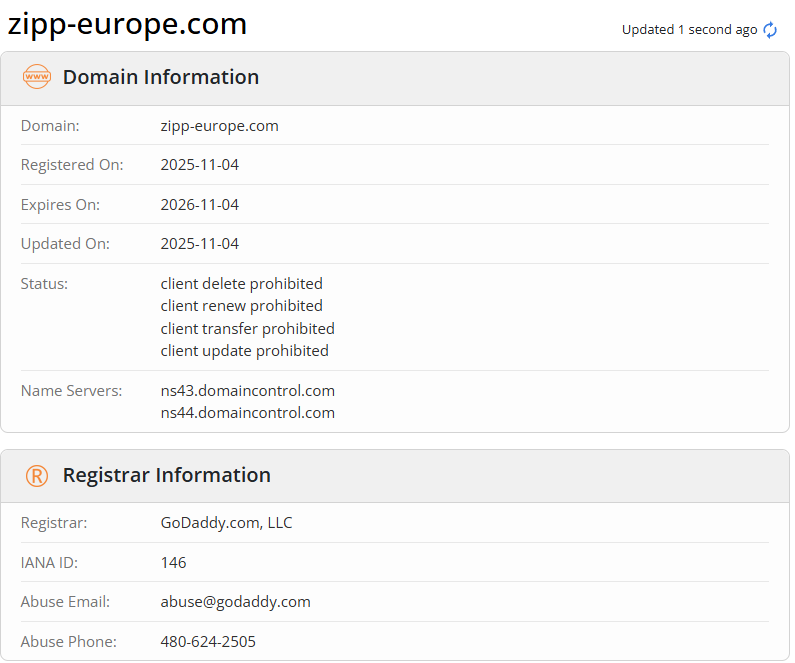Select the Registrar Information section header
The height and width of the screenshot is (663, 795).
click(166, 475)
